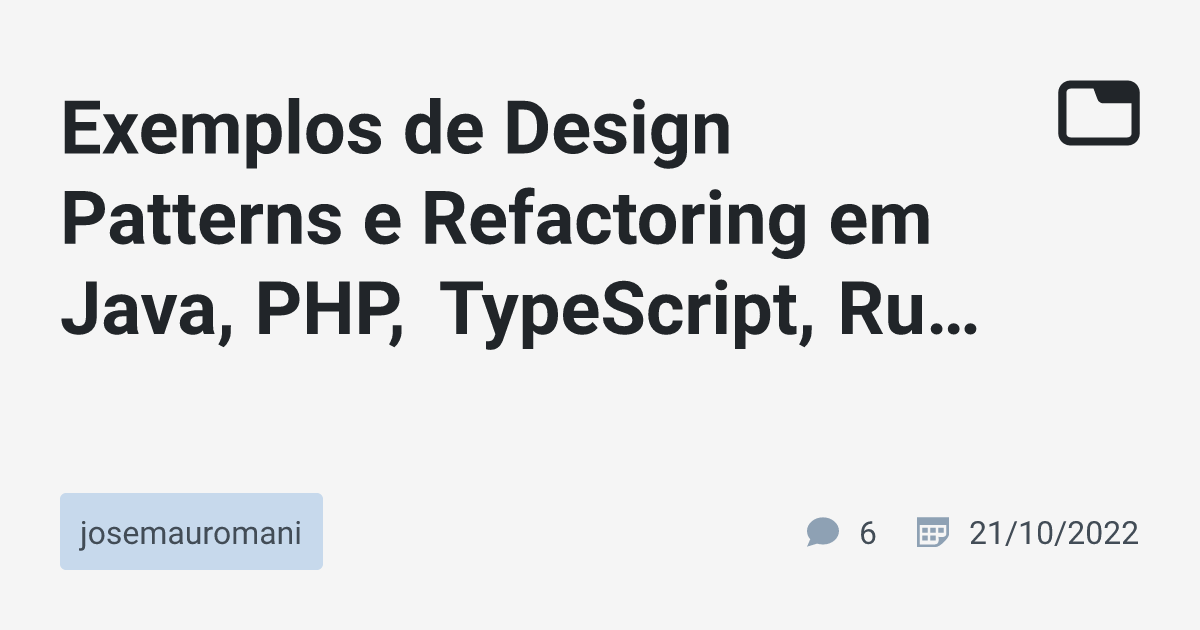This screenshot has height=630, width=1200.
Task: Click the comment speech bubble icon
Action: tap(822, 533)
